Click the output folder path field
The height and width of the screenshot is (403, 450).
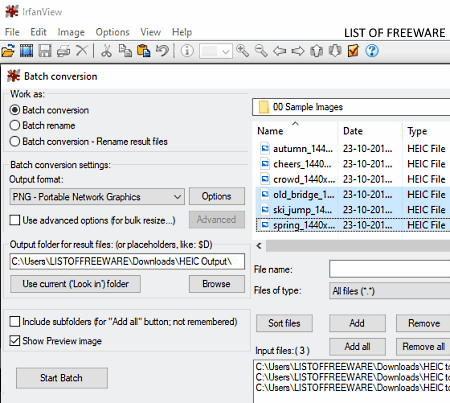coord(127,262)
